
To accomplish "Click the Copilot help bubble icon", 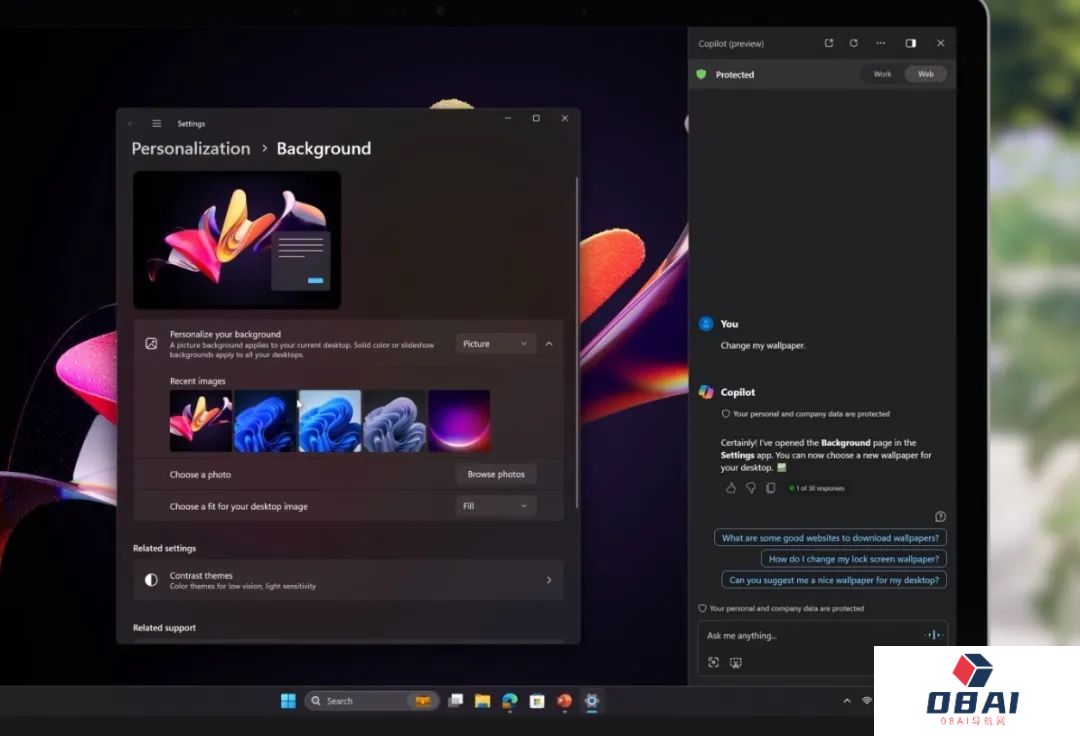I will coord(940,516).
